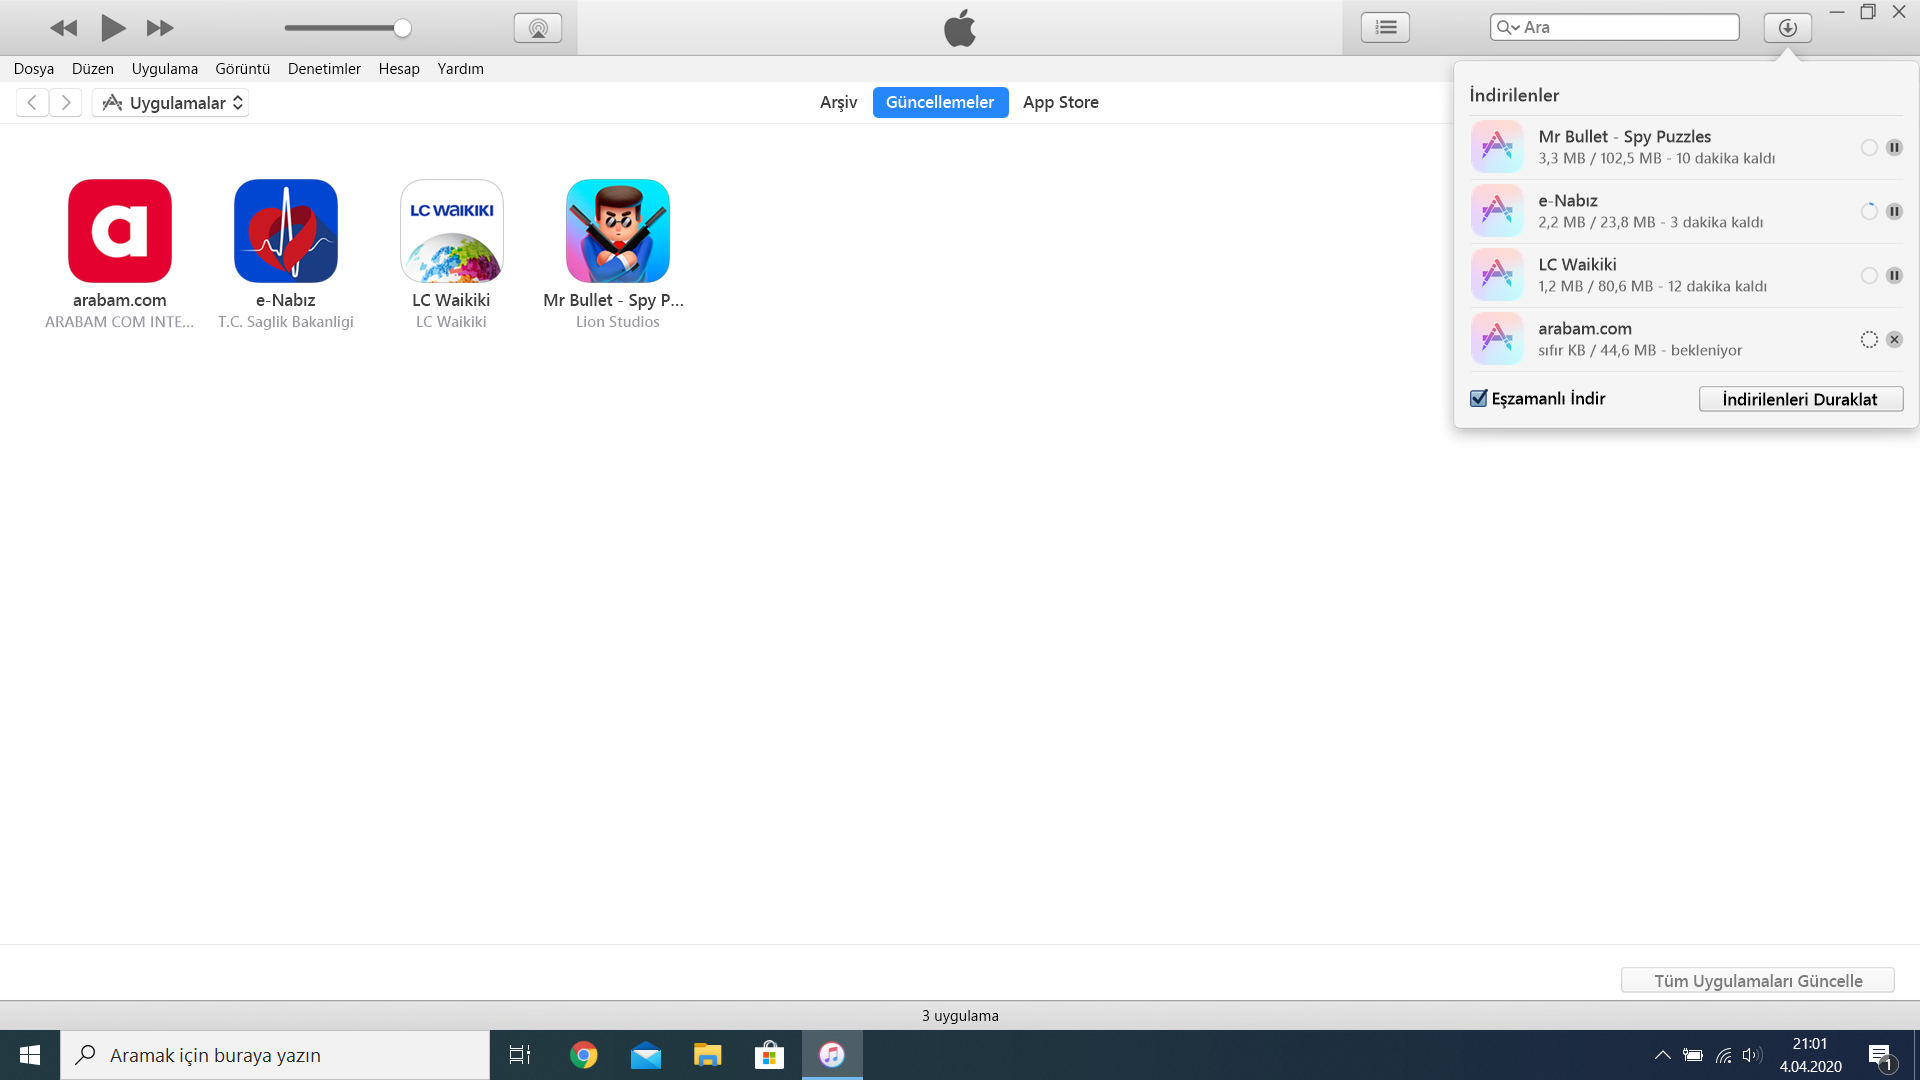The width and height of the screenshot is (1920, 1080).
Task: Click Tüm Uygulamaları Güncelle button
Action: tap(1757, 981)
